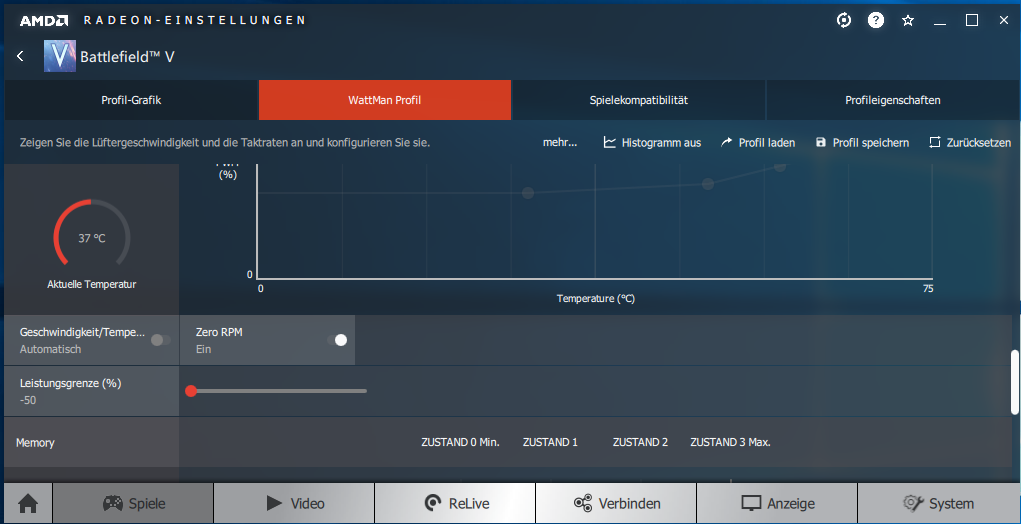
Task: Click the Memory row label
Action: click(x=35, y=443)
